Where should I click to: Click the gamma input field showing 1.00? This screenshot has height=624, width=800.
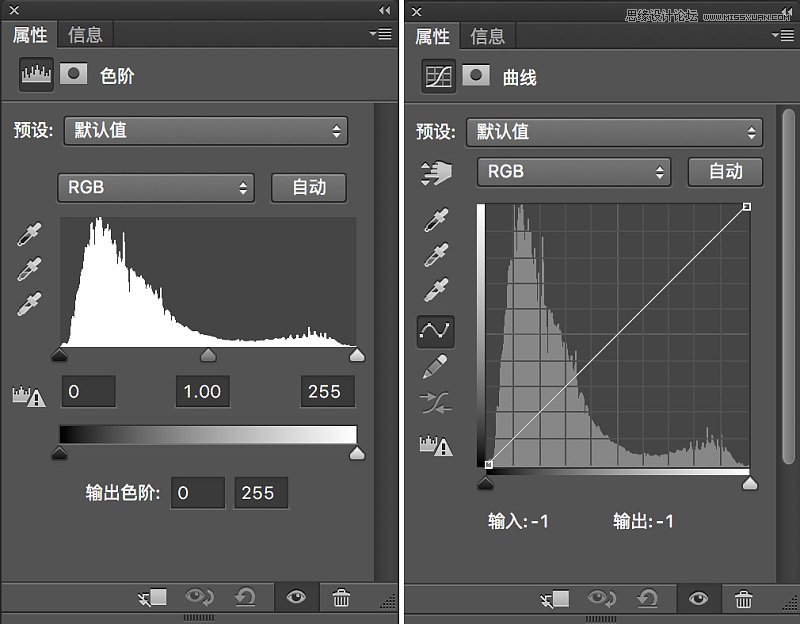point(202,391)
